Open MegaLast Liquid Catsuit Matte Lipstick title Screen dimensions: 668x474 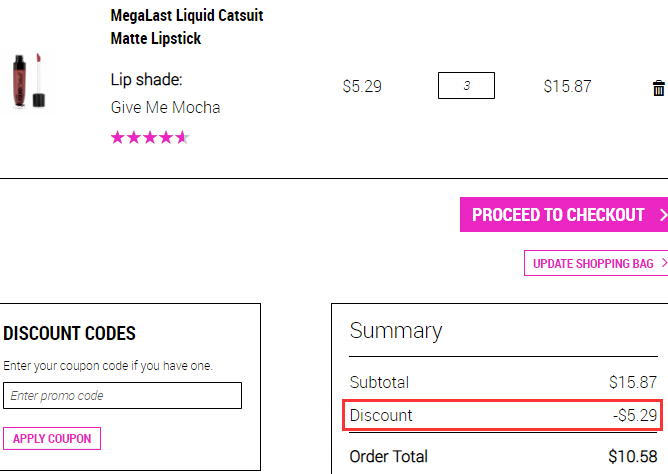[x=187, y=27]
